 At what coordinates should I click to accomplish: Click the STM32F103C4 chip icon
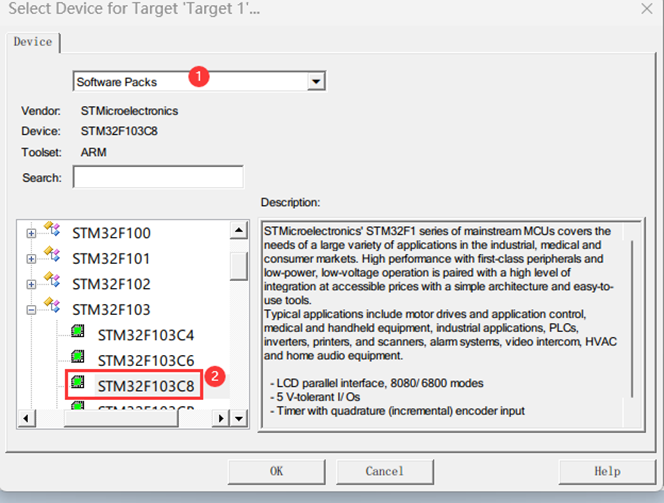pos(77,331)
